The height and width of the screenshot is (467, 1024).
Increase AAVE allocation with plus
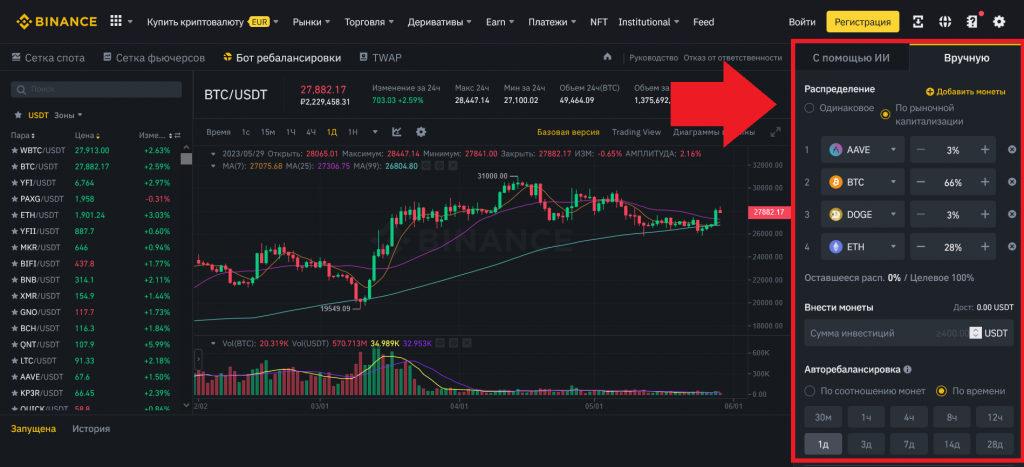tap(985, 150)
